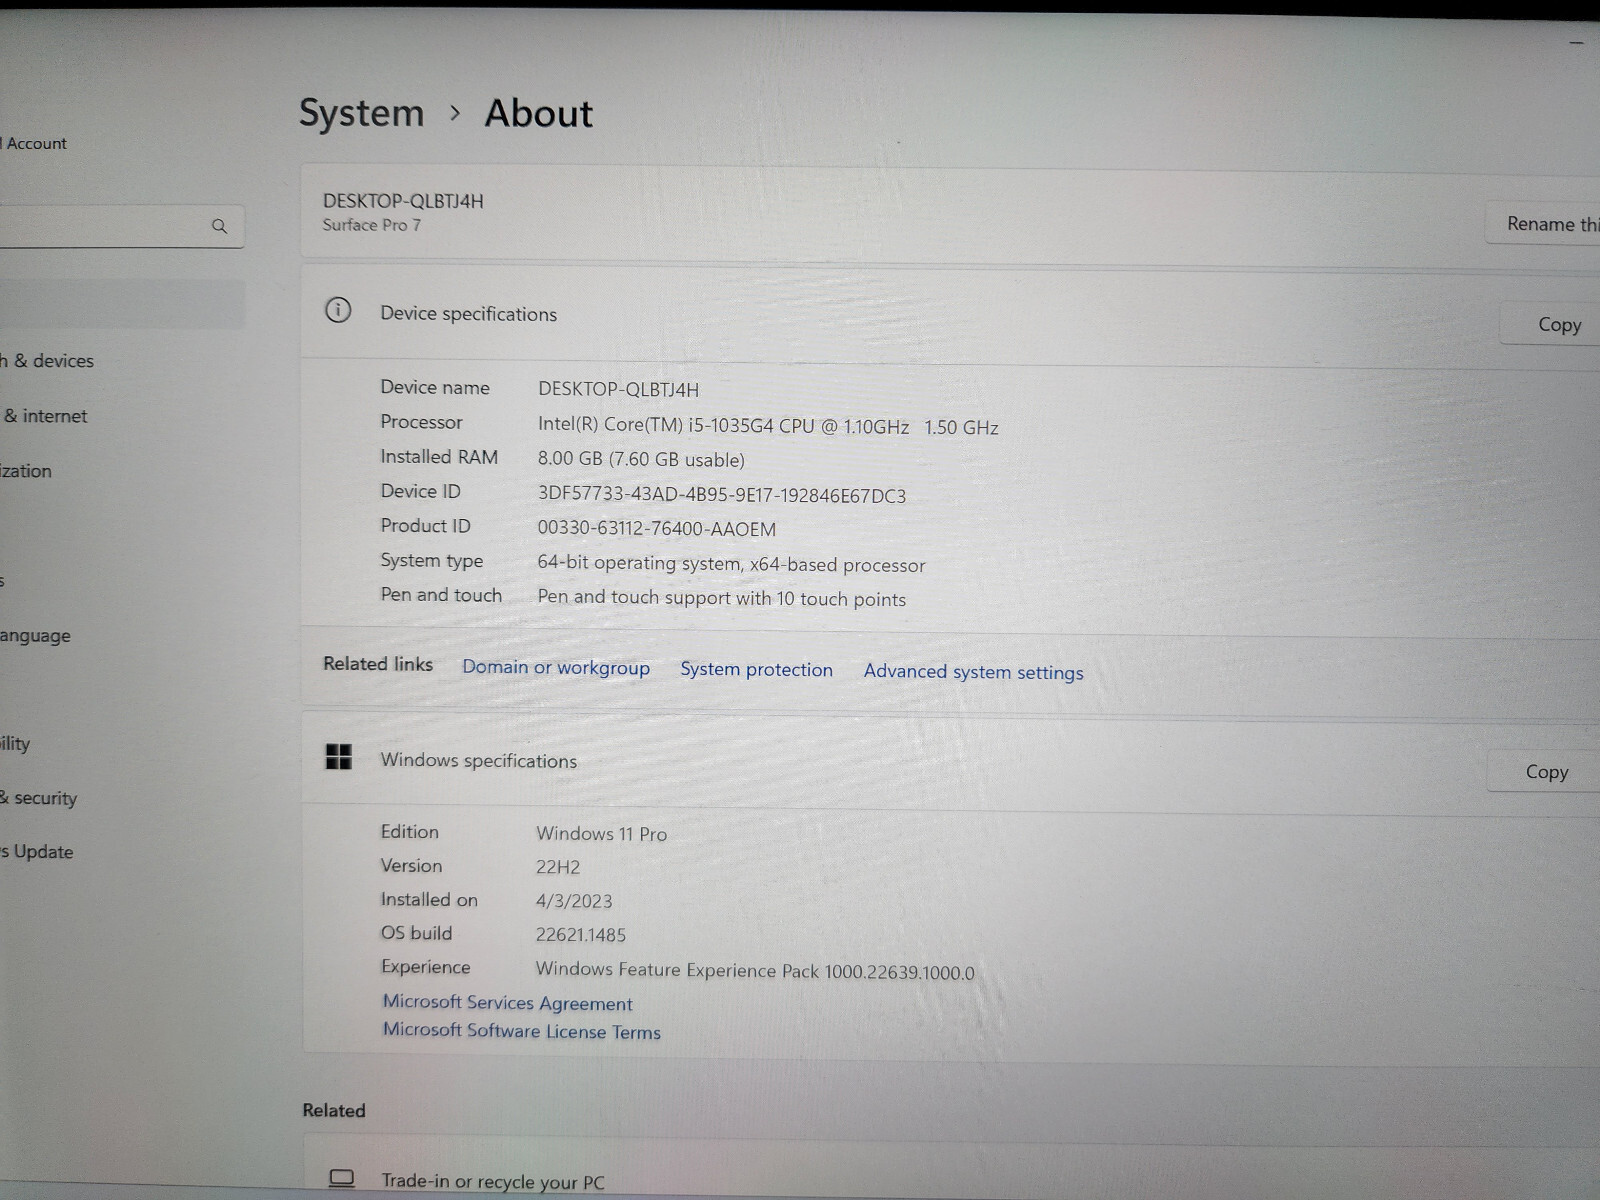Rename this PC button
This screenshot has height=1200, width=1600.
point(1544,224)
